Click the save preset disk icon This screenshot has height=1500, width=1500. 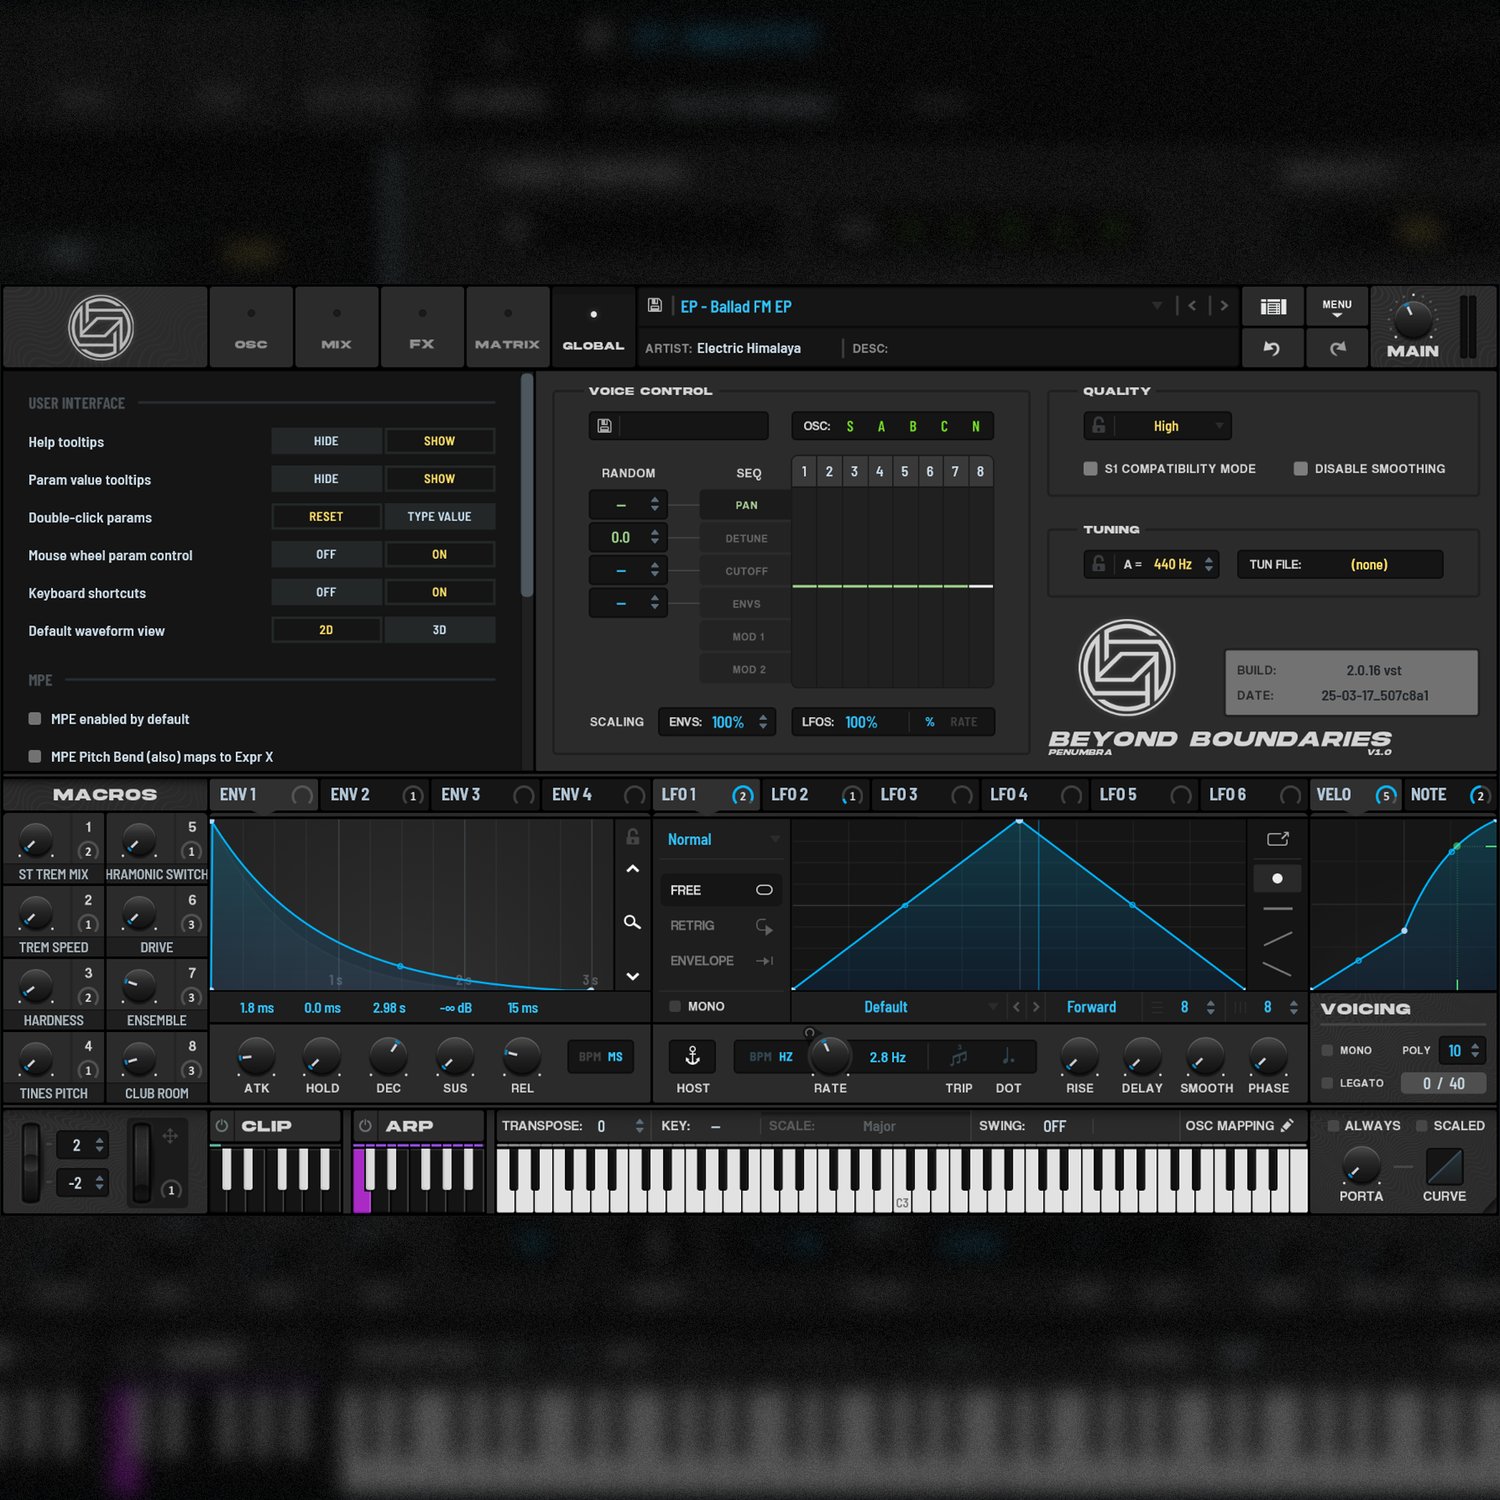click(x=655, y=306)
